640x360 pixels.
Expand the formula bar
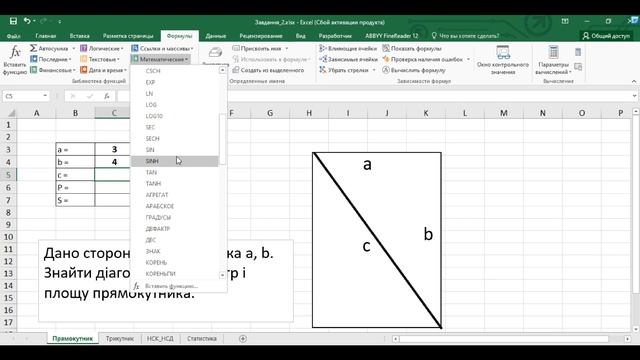click(634, 96)
